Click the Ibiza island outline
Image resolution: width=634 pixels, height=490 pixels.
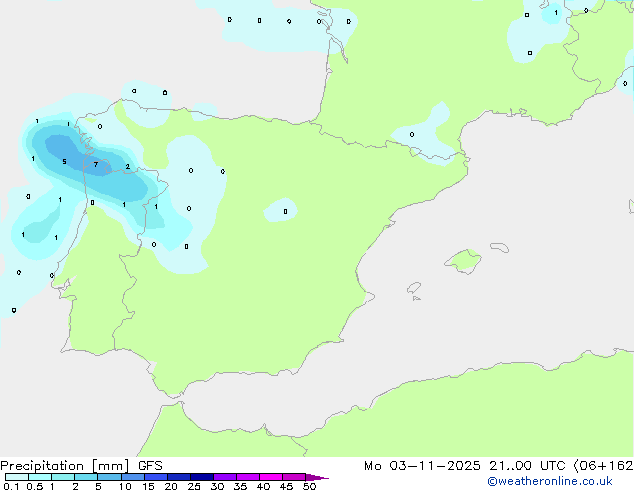[x=414, y=288]
